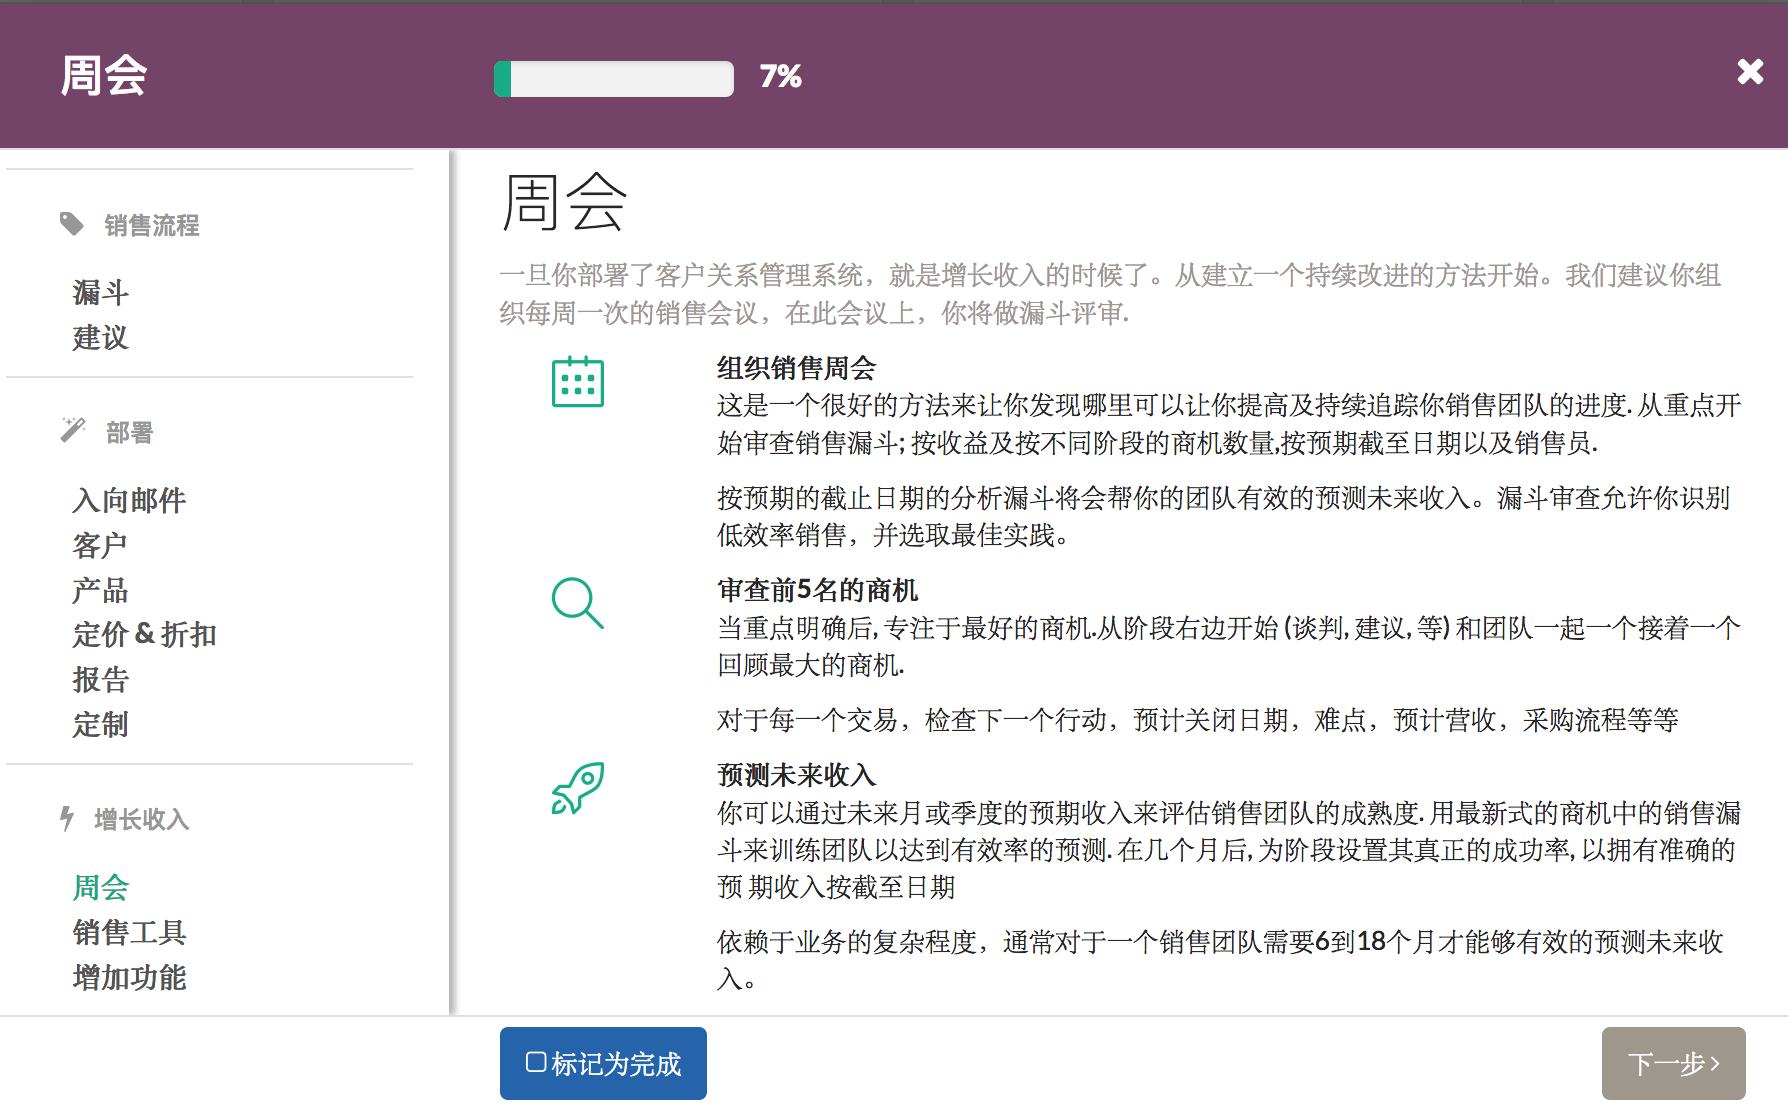The width and height of the screenshot is (1788, 1108).
Task: Open 销售工具 under 增长收入
Action: click(129, 932)
